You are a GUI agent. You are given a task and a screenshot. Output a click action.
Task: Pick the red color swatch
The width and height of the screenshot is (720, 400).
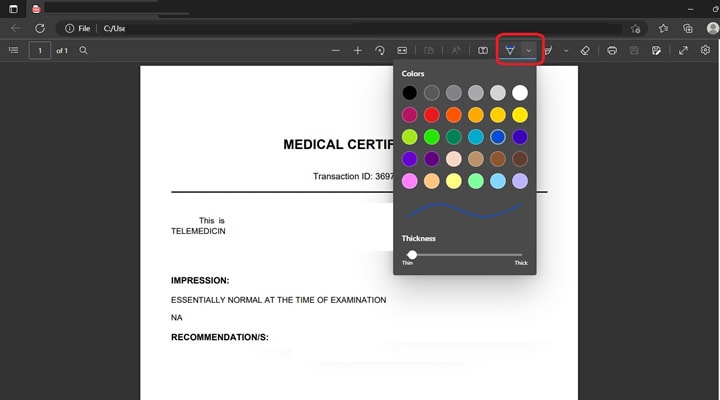(x=431, y=115)
